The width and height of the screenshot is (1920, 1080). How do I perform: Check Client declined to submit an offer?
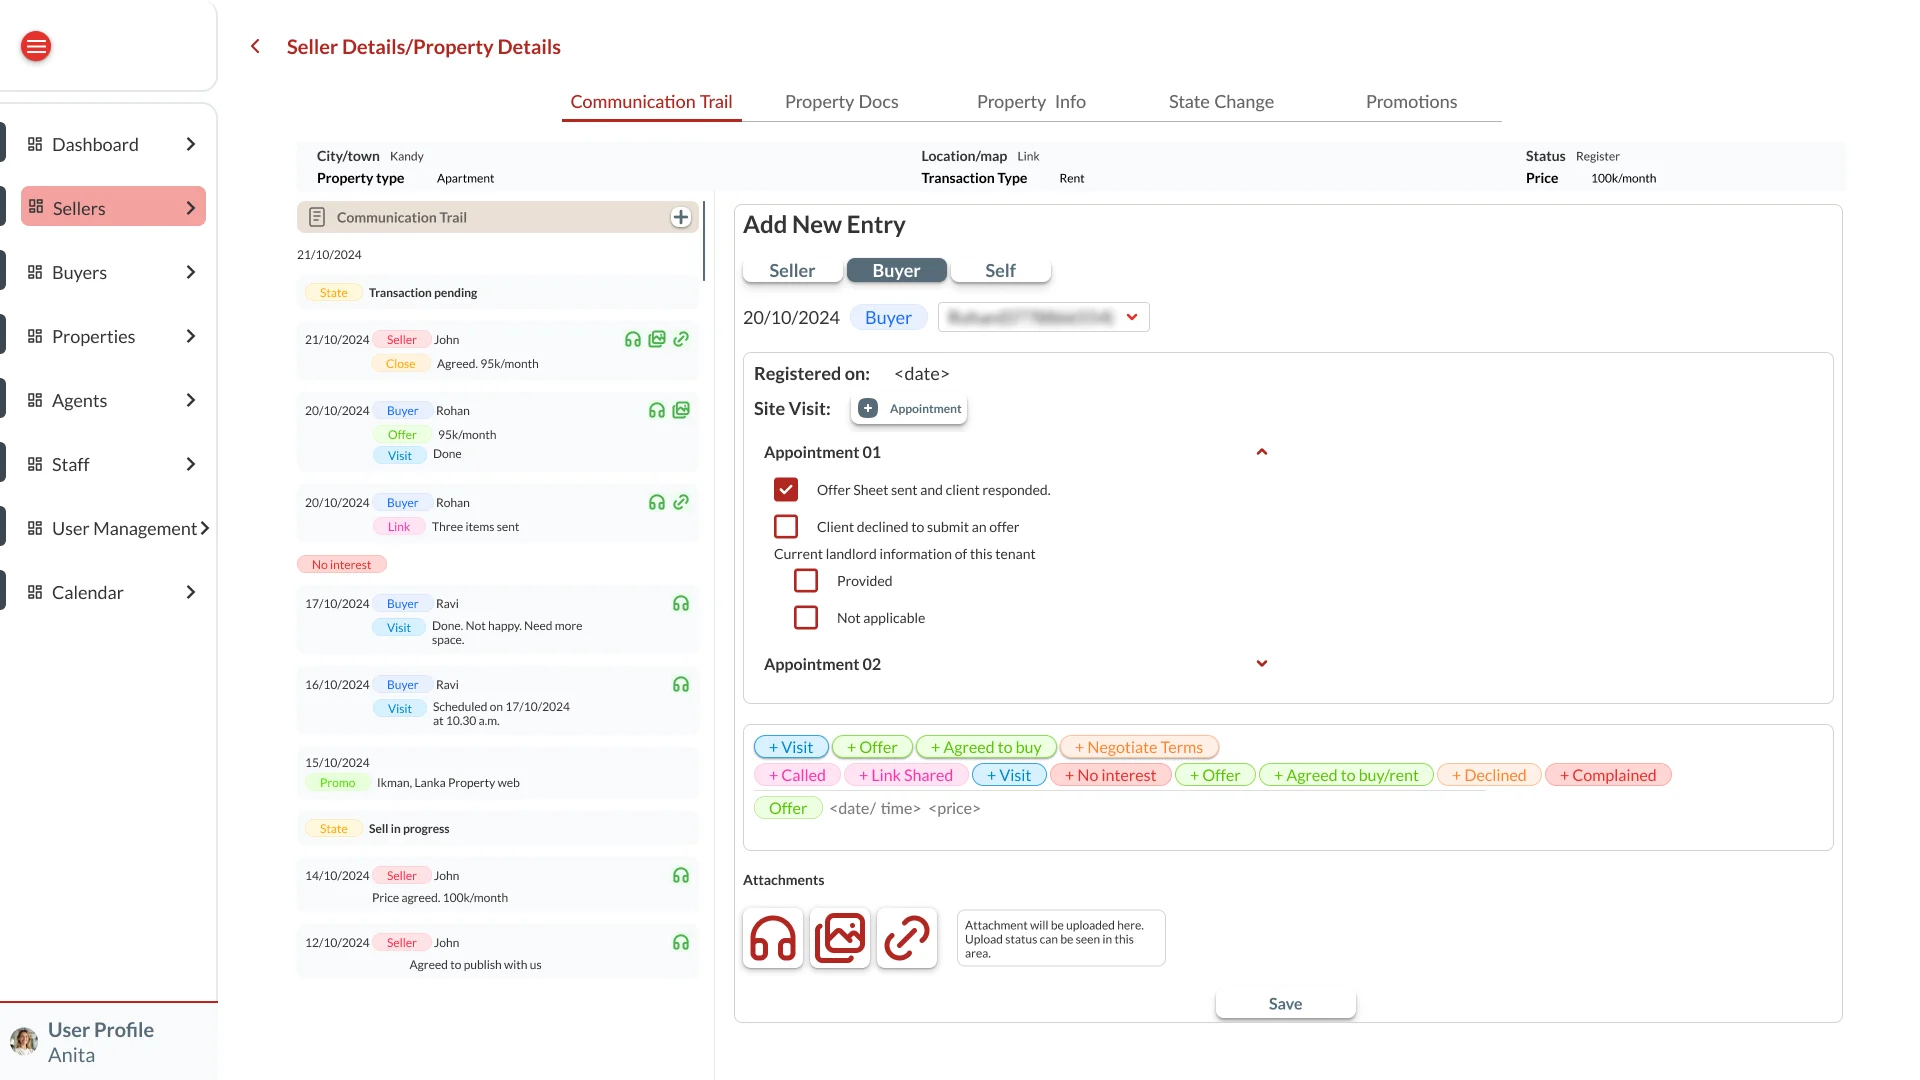click(786, 527)
